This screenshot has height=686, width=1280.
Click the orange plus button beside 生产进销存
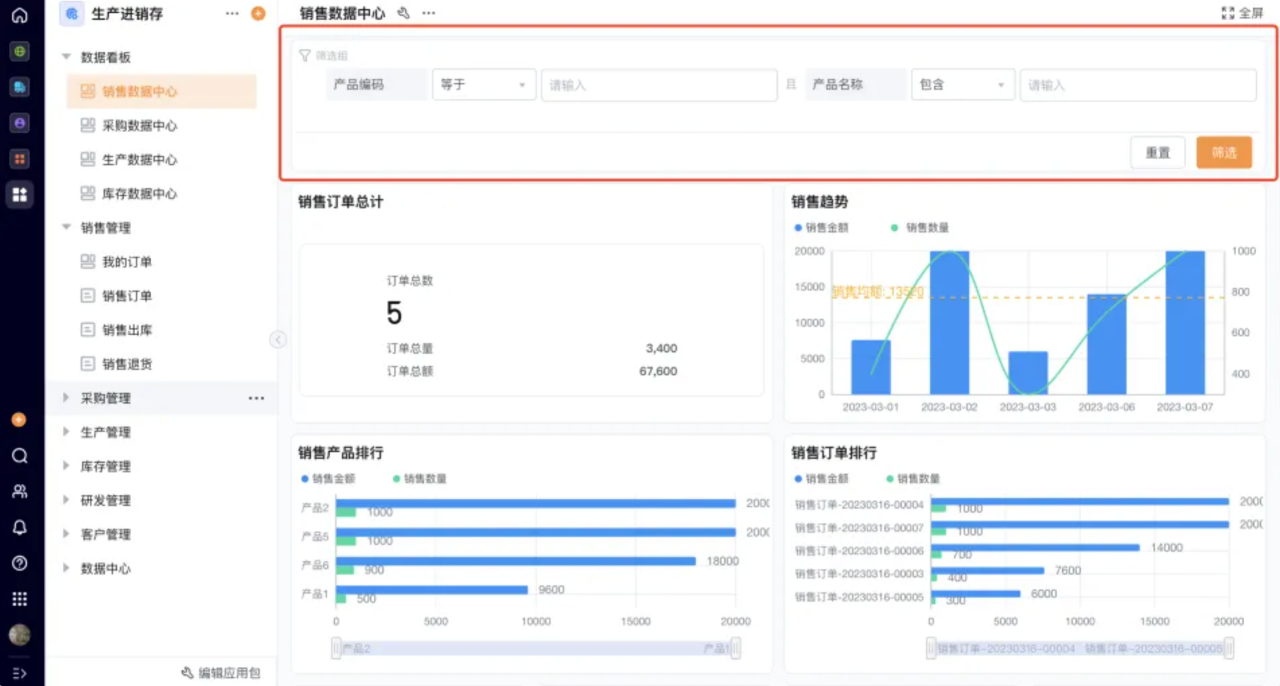(x=258, y=14)
